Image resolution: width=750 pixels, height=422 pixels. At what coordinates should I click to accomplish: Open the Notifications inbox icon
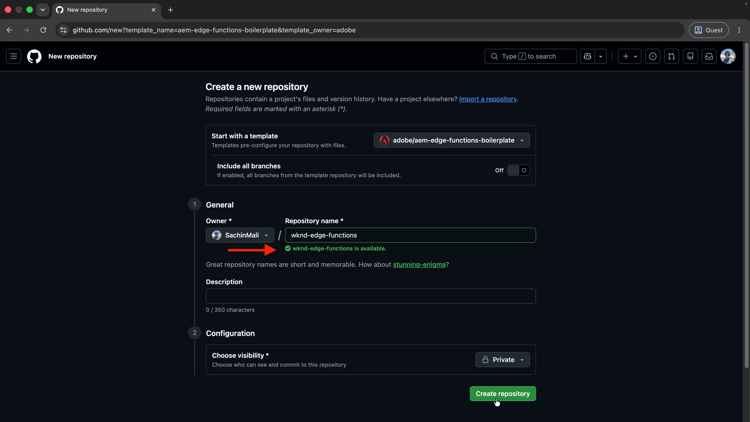click(x=709, y=56)
